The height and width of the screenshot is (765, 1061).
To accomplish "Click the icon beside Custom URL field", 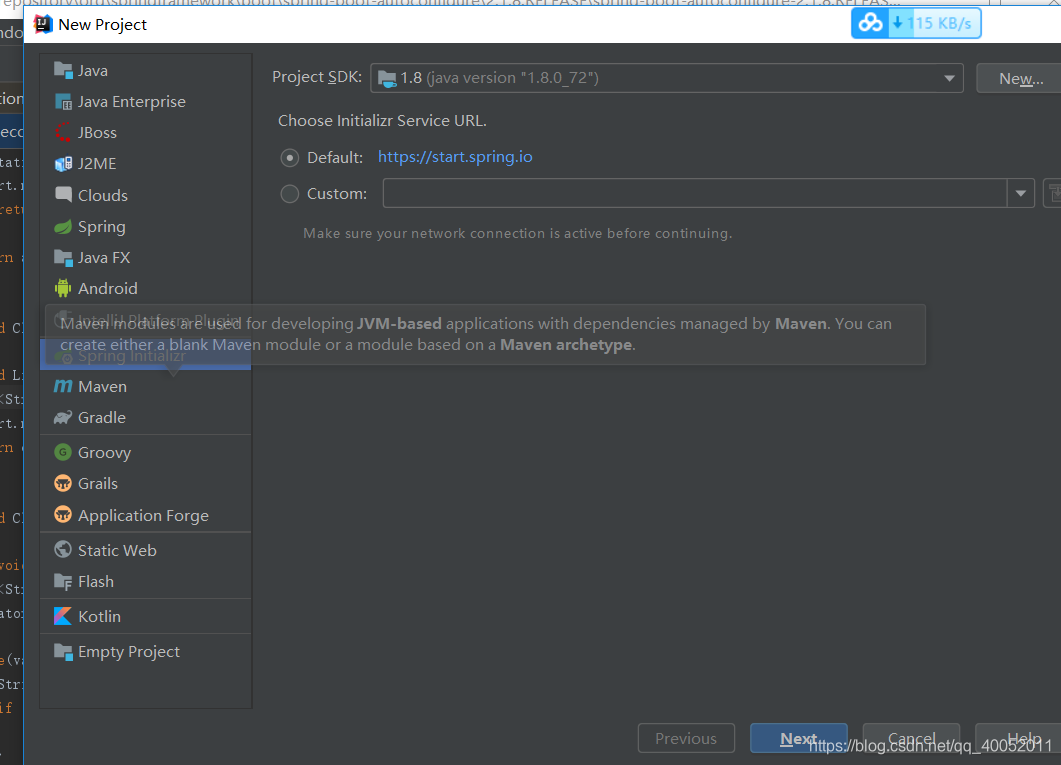I will [1053, 193].
